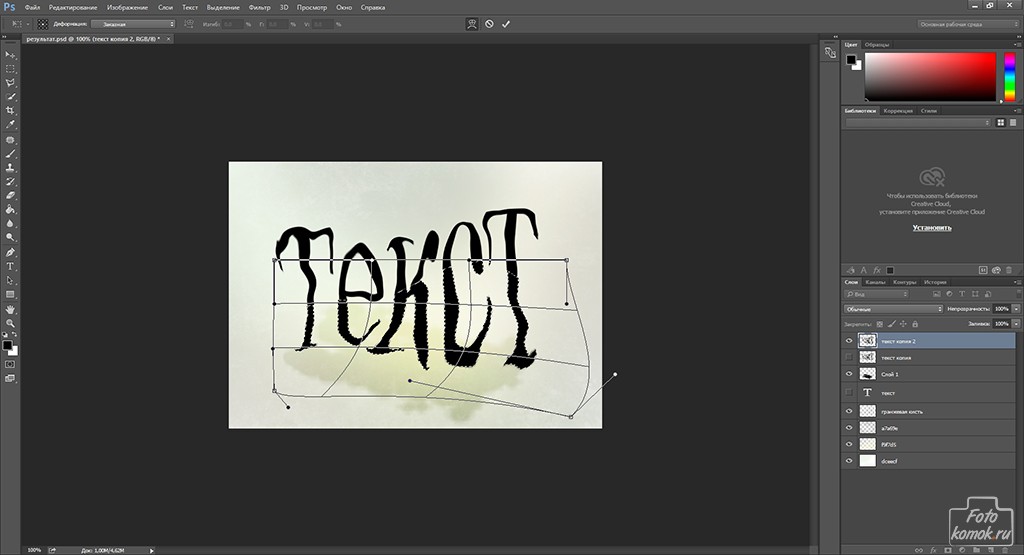This screenshot has height=555, width=1024.
Task: Expand the Непрозрачность opacity dropdown arrow
Action: pyautogui.click(x=1016, y=309)
